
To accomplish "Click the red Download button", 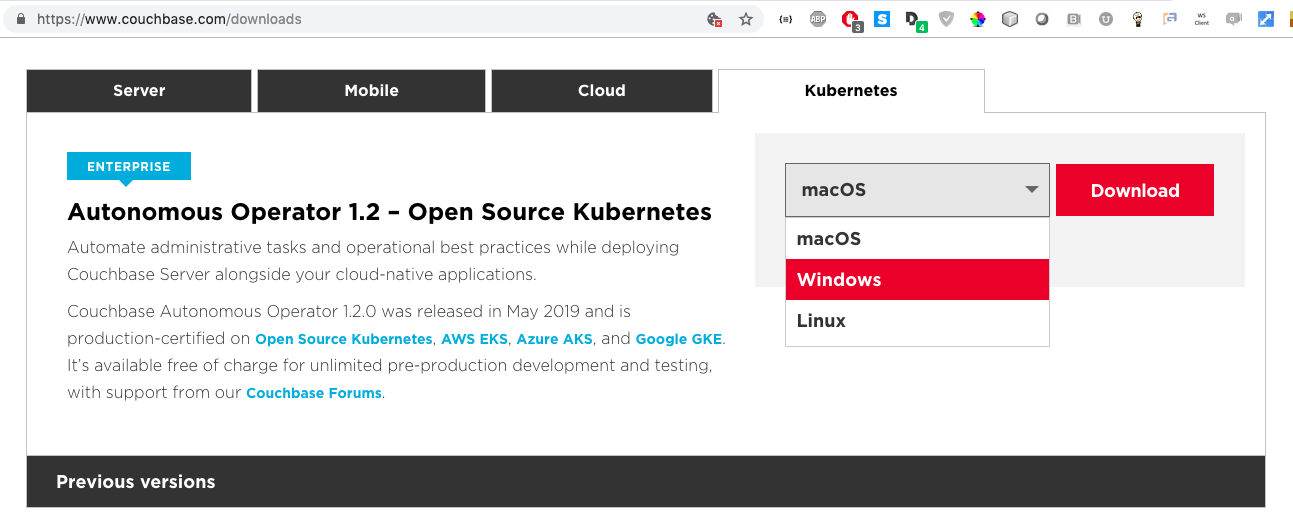I will [1135, 190].
